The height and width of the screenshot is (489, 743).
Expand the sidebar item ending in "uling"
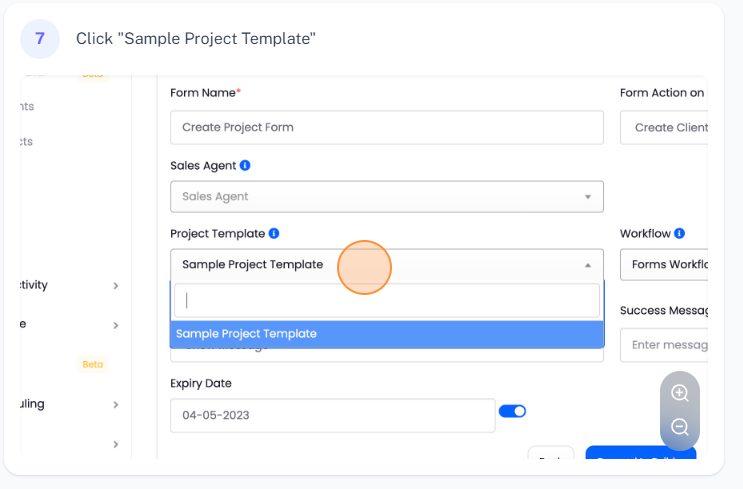(x=115, y=405)
